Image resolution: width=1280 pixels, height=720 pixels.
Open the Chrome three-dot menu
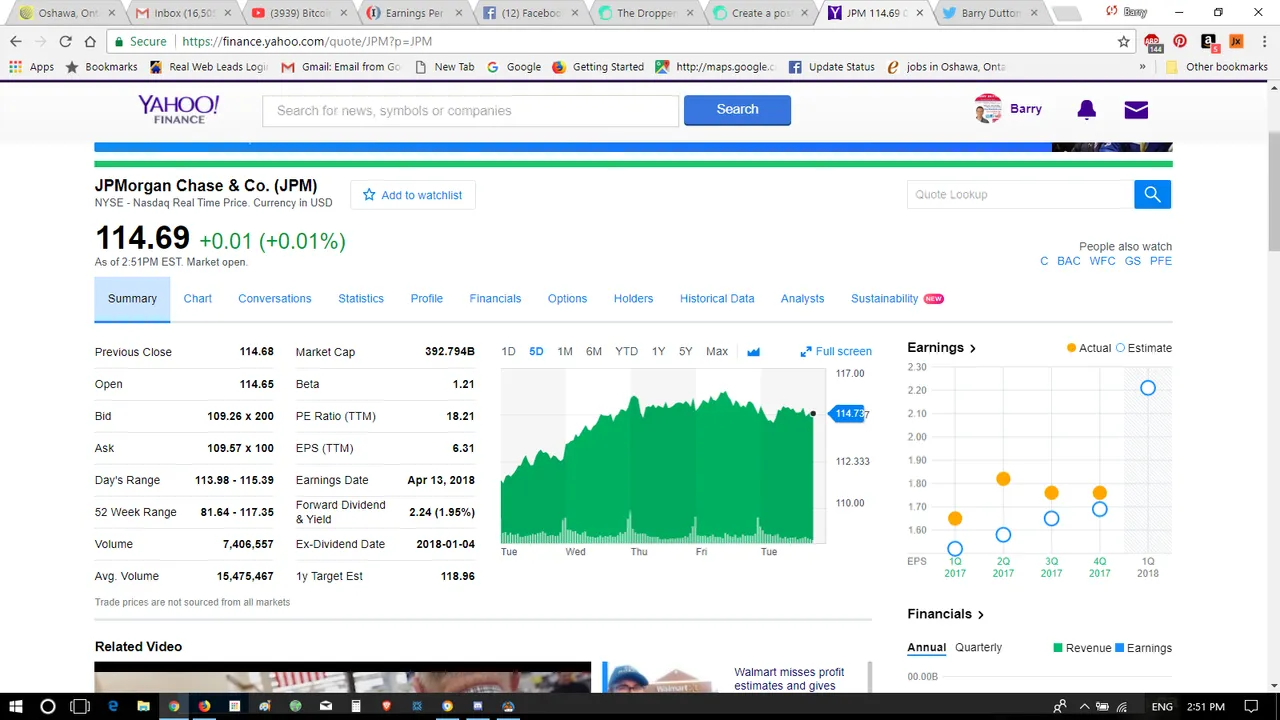tap(1263, 41)
